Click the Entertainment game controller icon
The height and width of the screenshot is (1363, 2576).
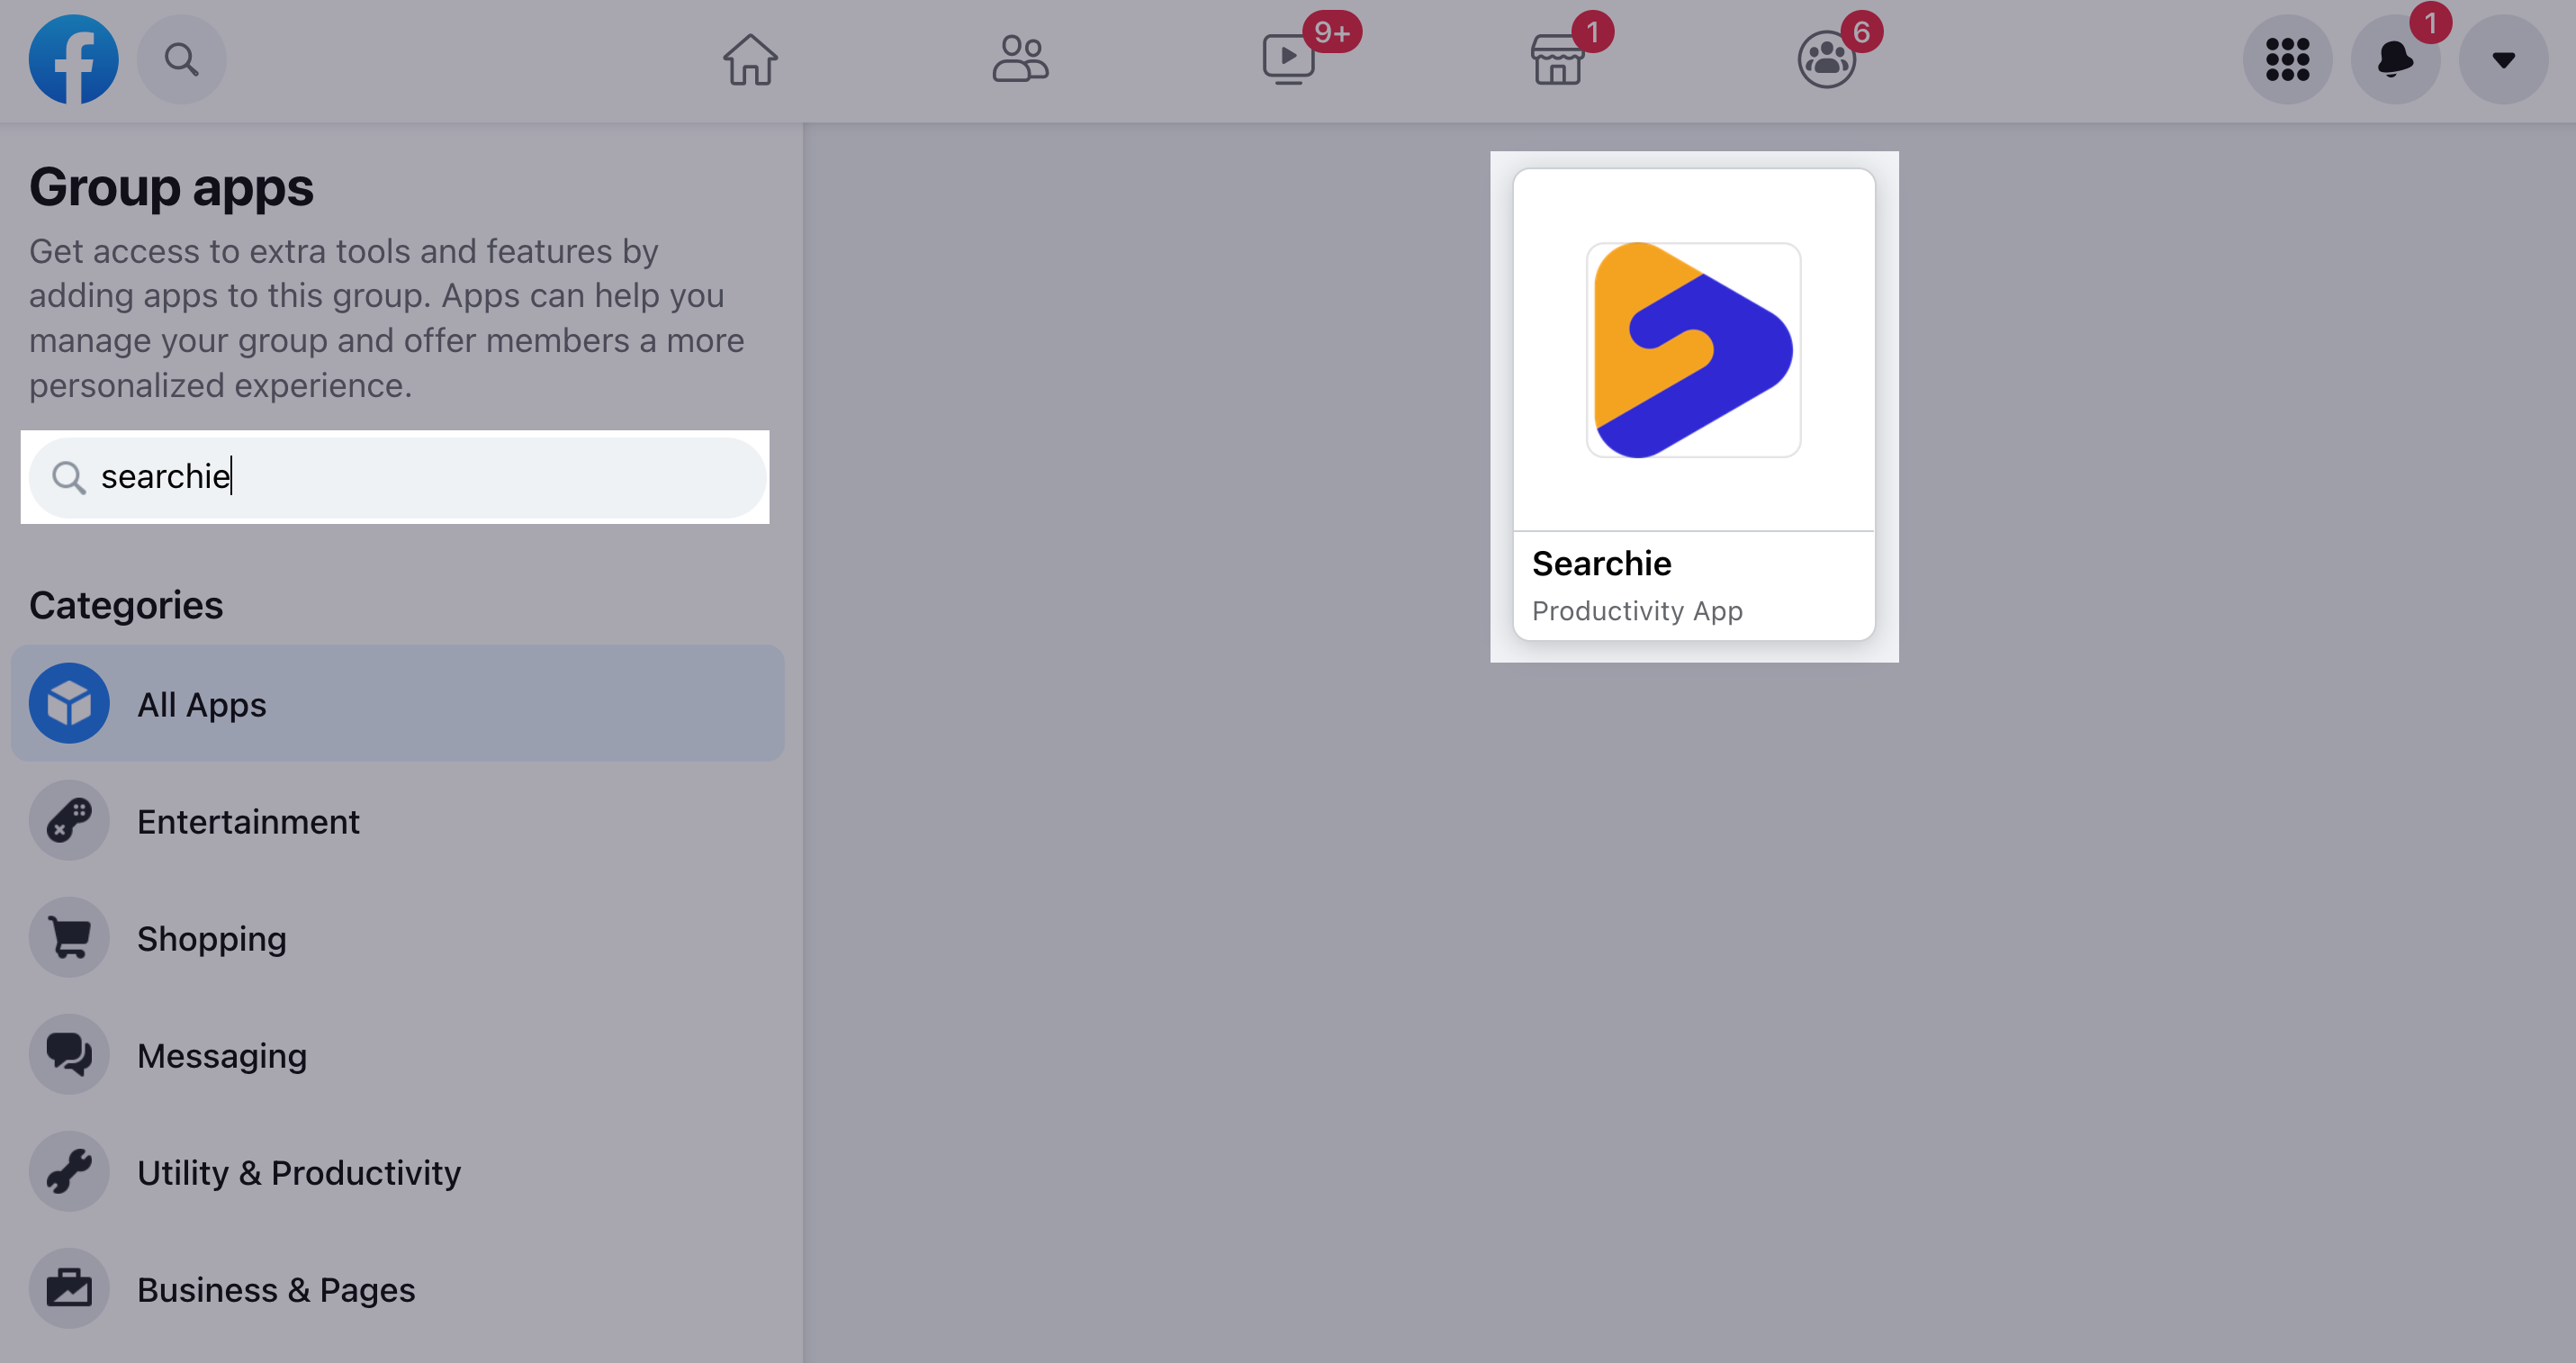(69, 821)
